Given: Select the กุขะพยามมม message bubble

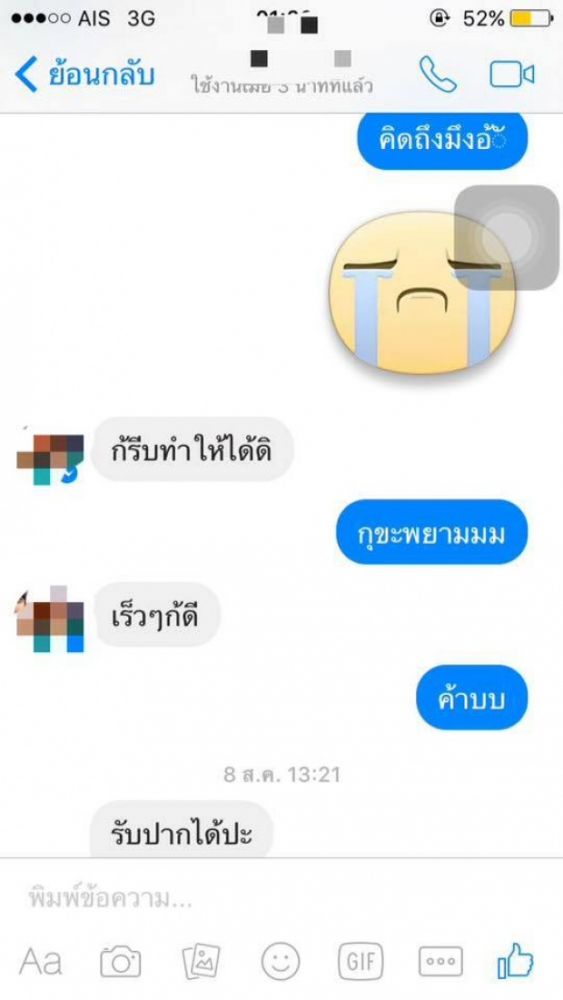Looking at the screenshot, I should (432, 533).
